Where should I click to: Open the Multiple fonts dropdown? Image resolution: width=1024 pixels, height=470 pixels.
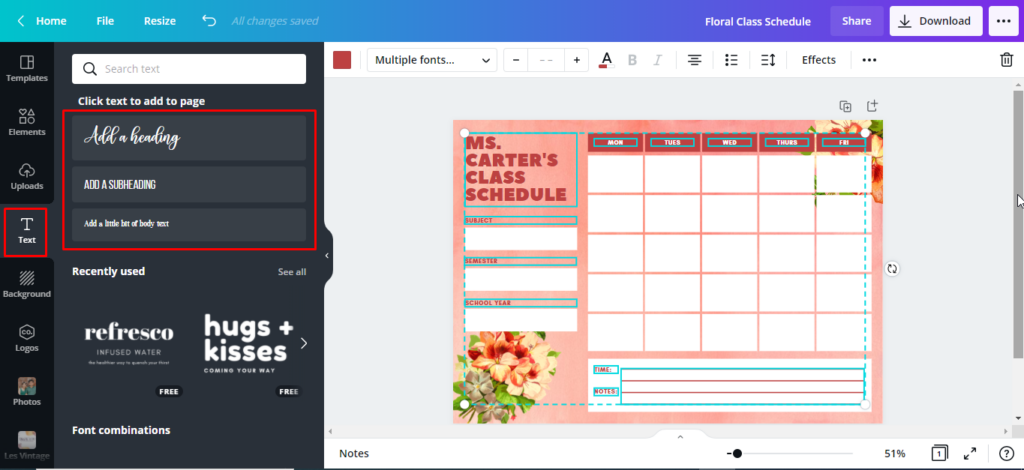(432, 60)
